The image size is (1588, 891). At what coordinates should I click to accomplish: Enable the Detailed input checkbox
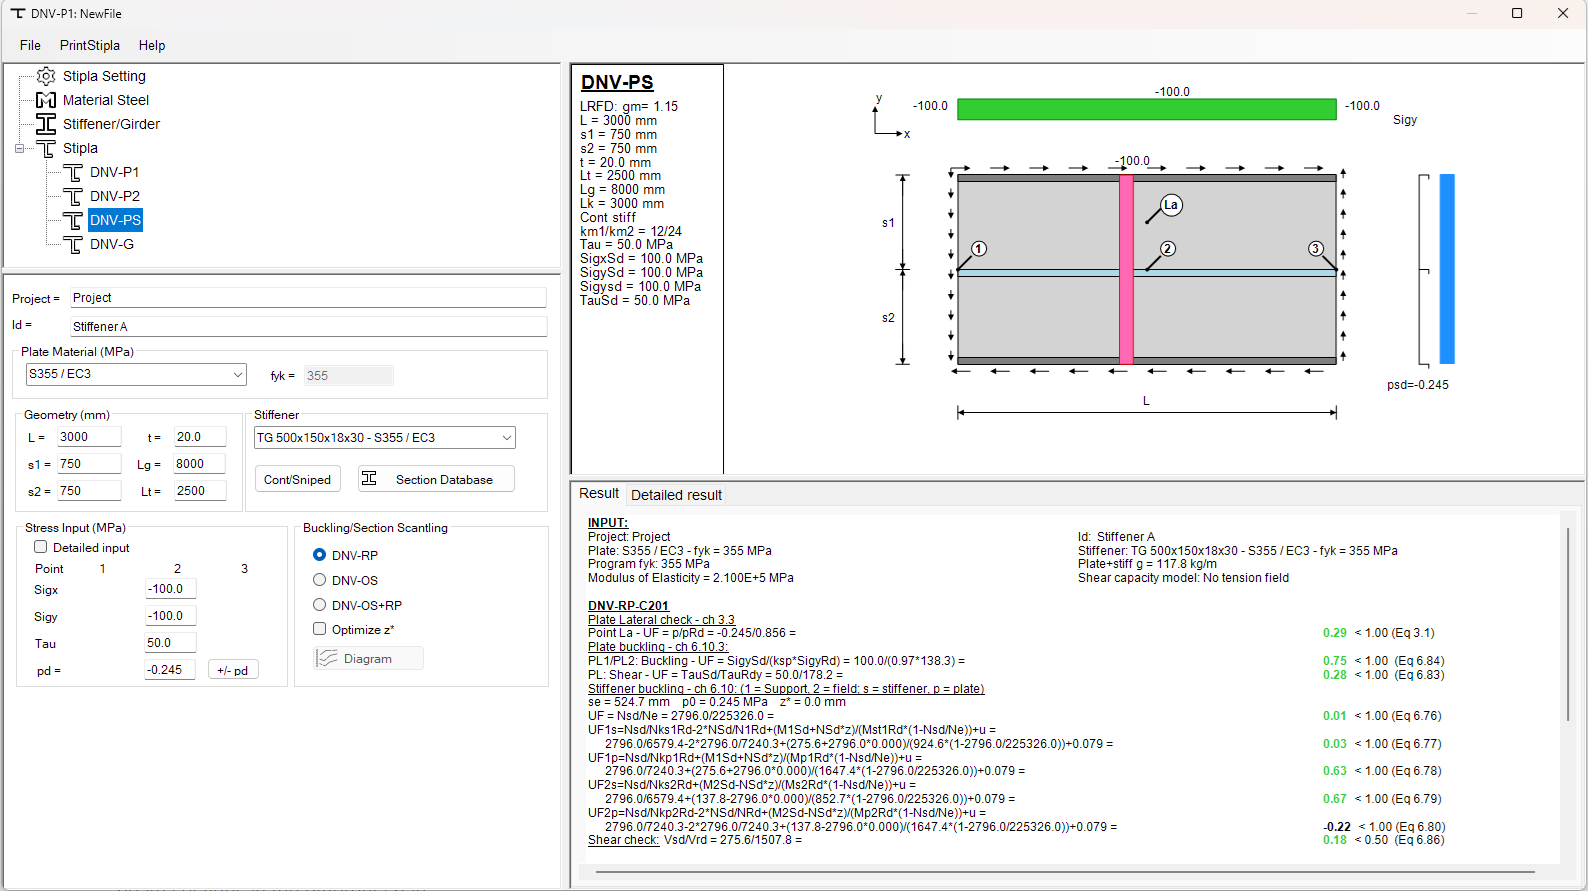(x=41, y=547)
